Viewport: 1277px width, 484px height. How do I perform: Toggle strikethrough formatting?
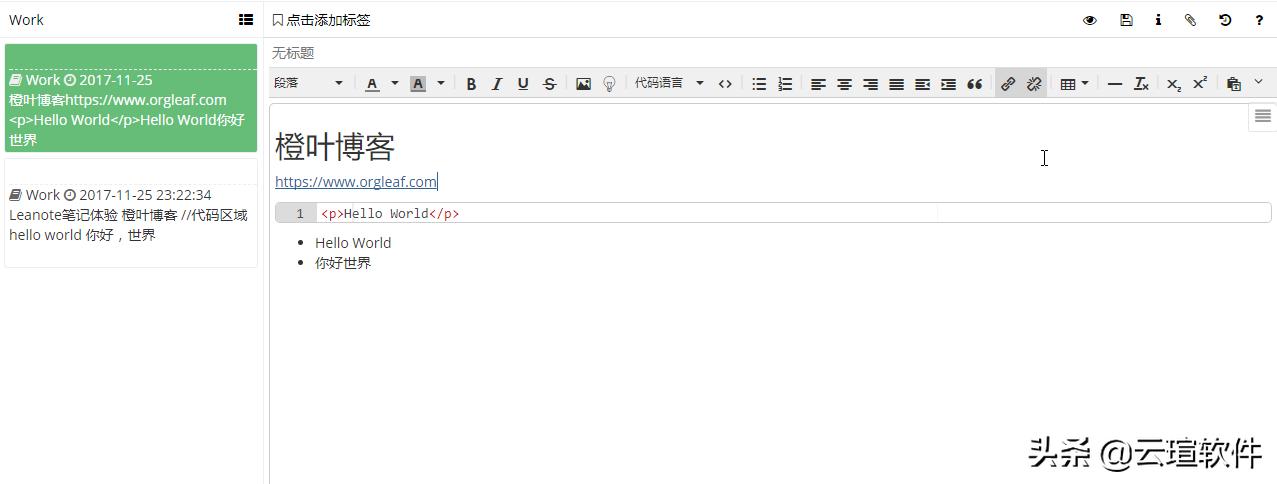(549, 84)
